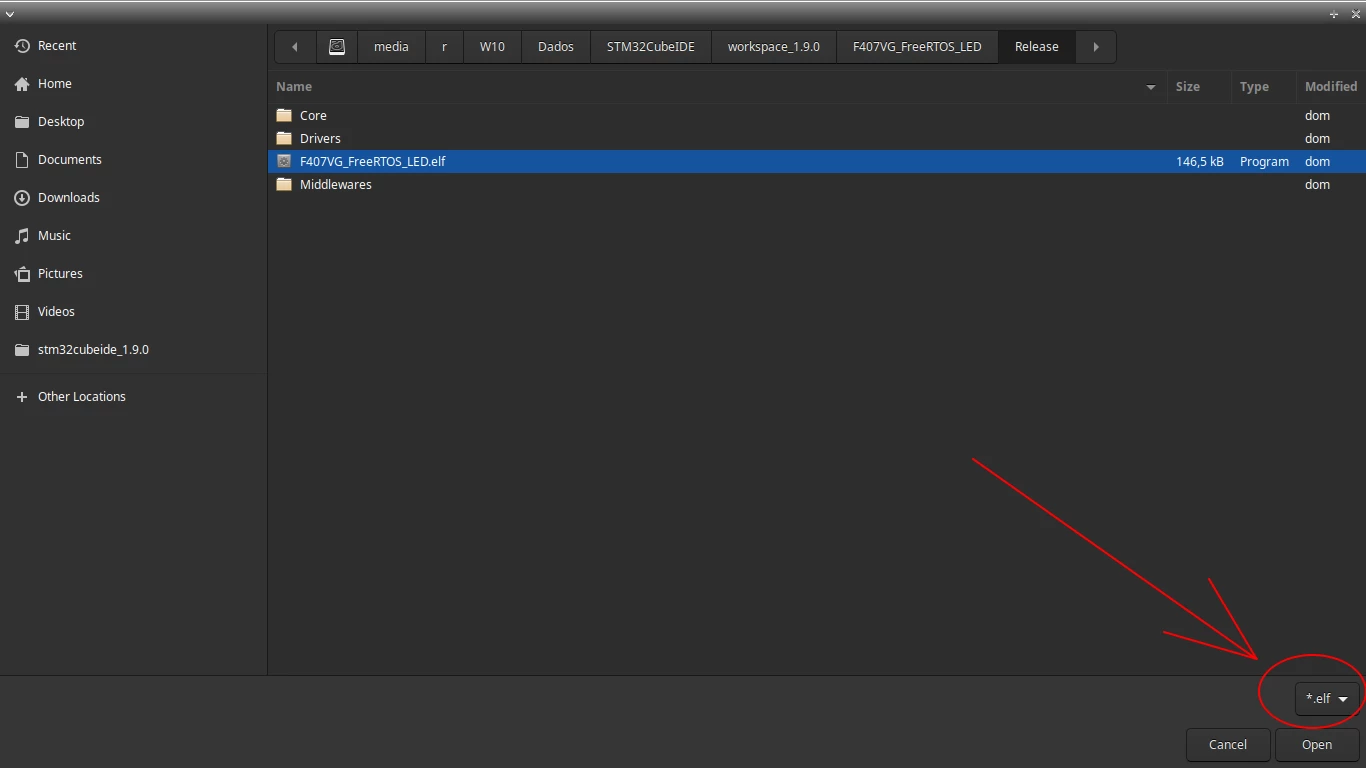Click the Middlewares row's dom date
Viewport: 1366px width, 768px height.
coord(1317,185)
